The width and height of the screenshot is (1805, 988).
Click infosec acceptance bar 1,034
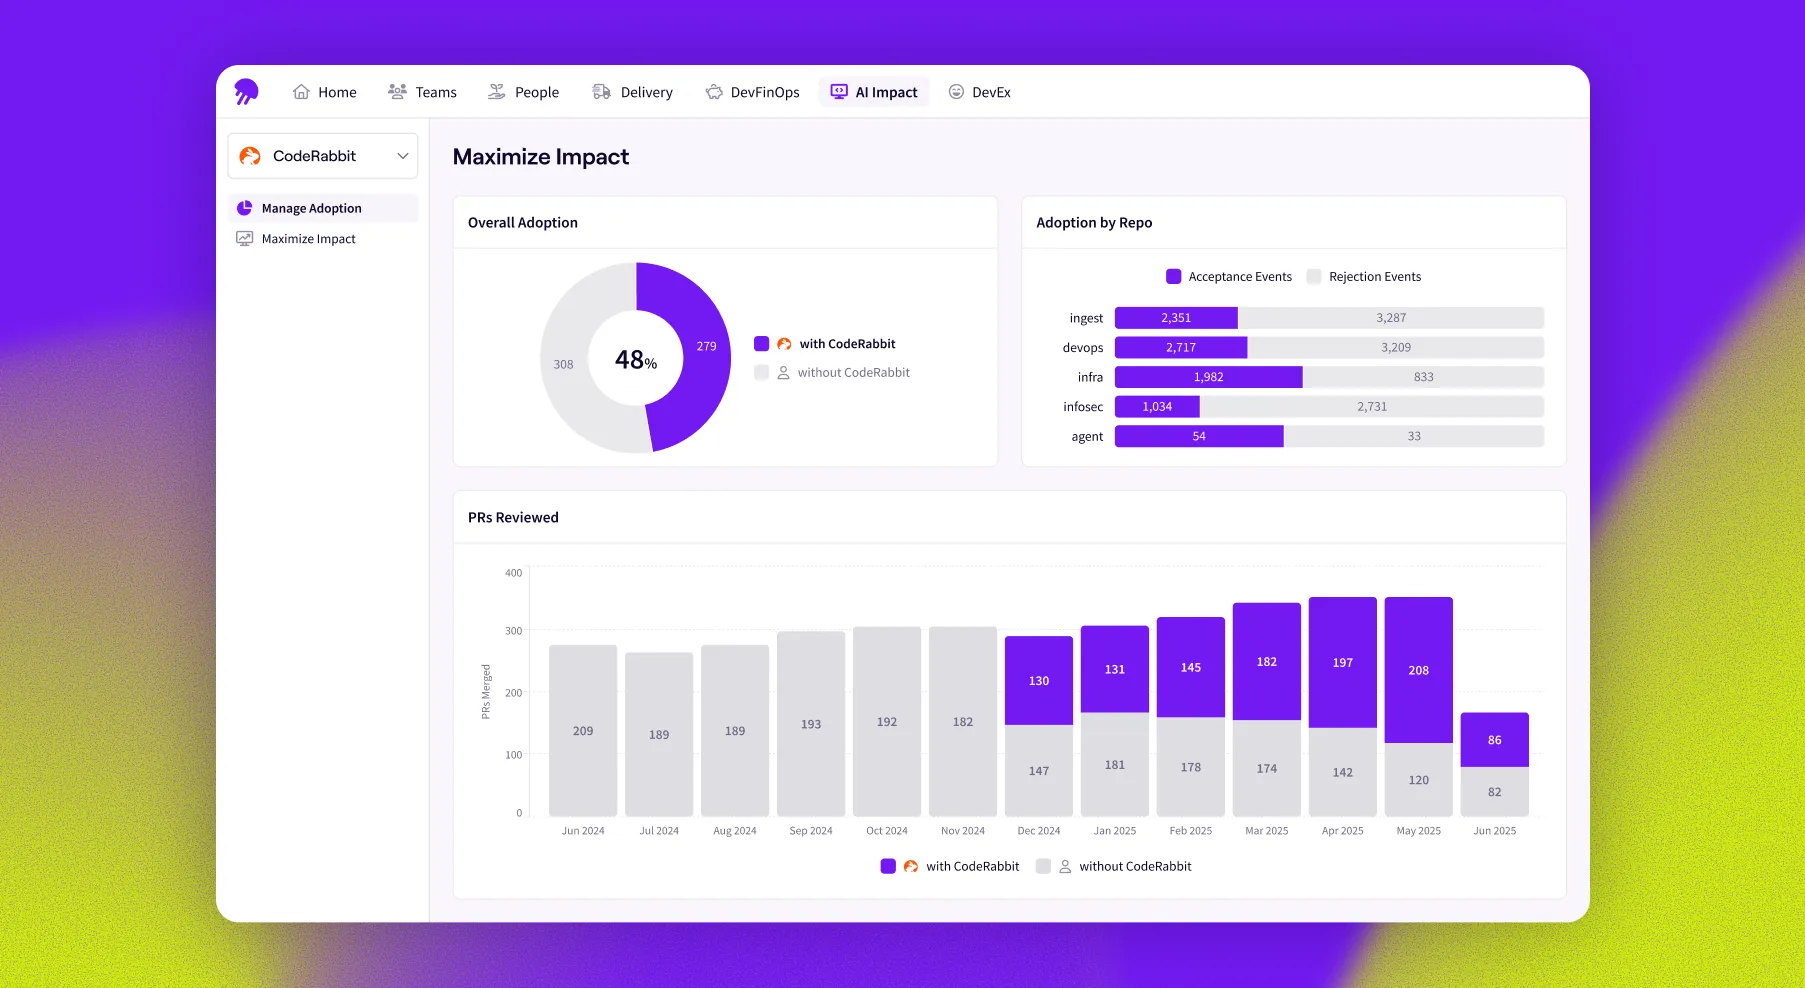[x=1157, y=407]
